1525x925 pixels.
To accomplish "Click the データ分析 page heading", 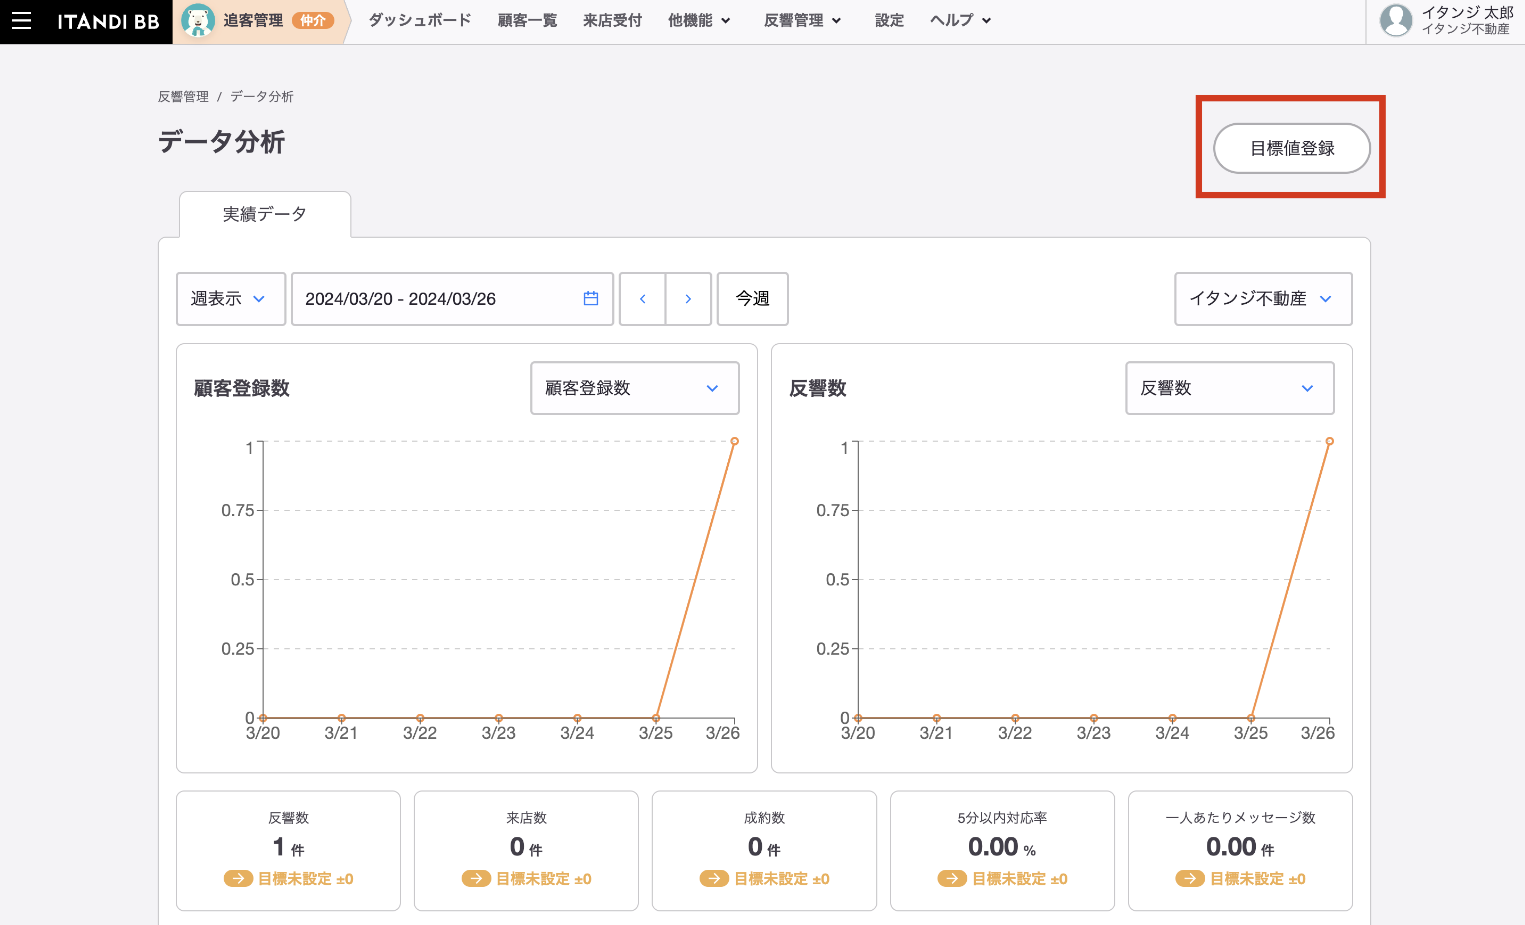I will (222, 142).
